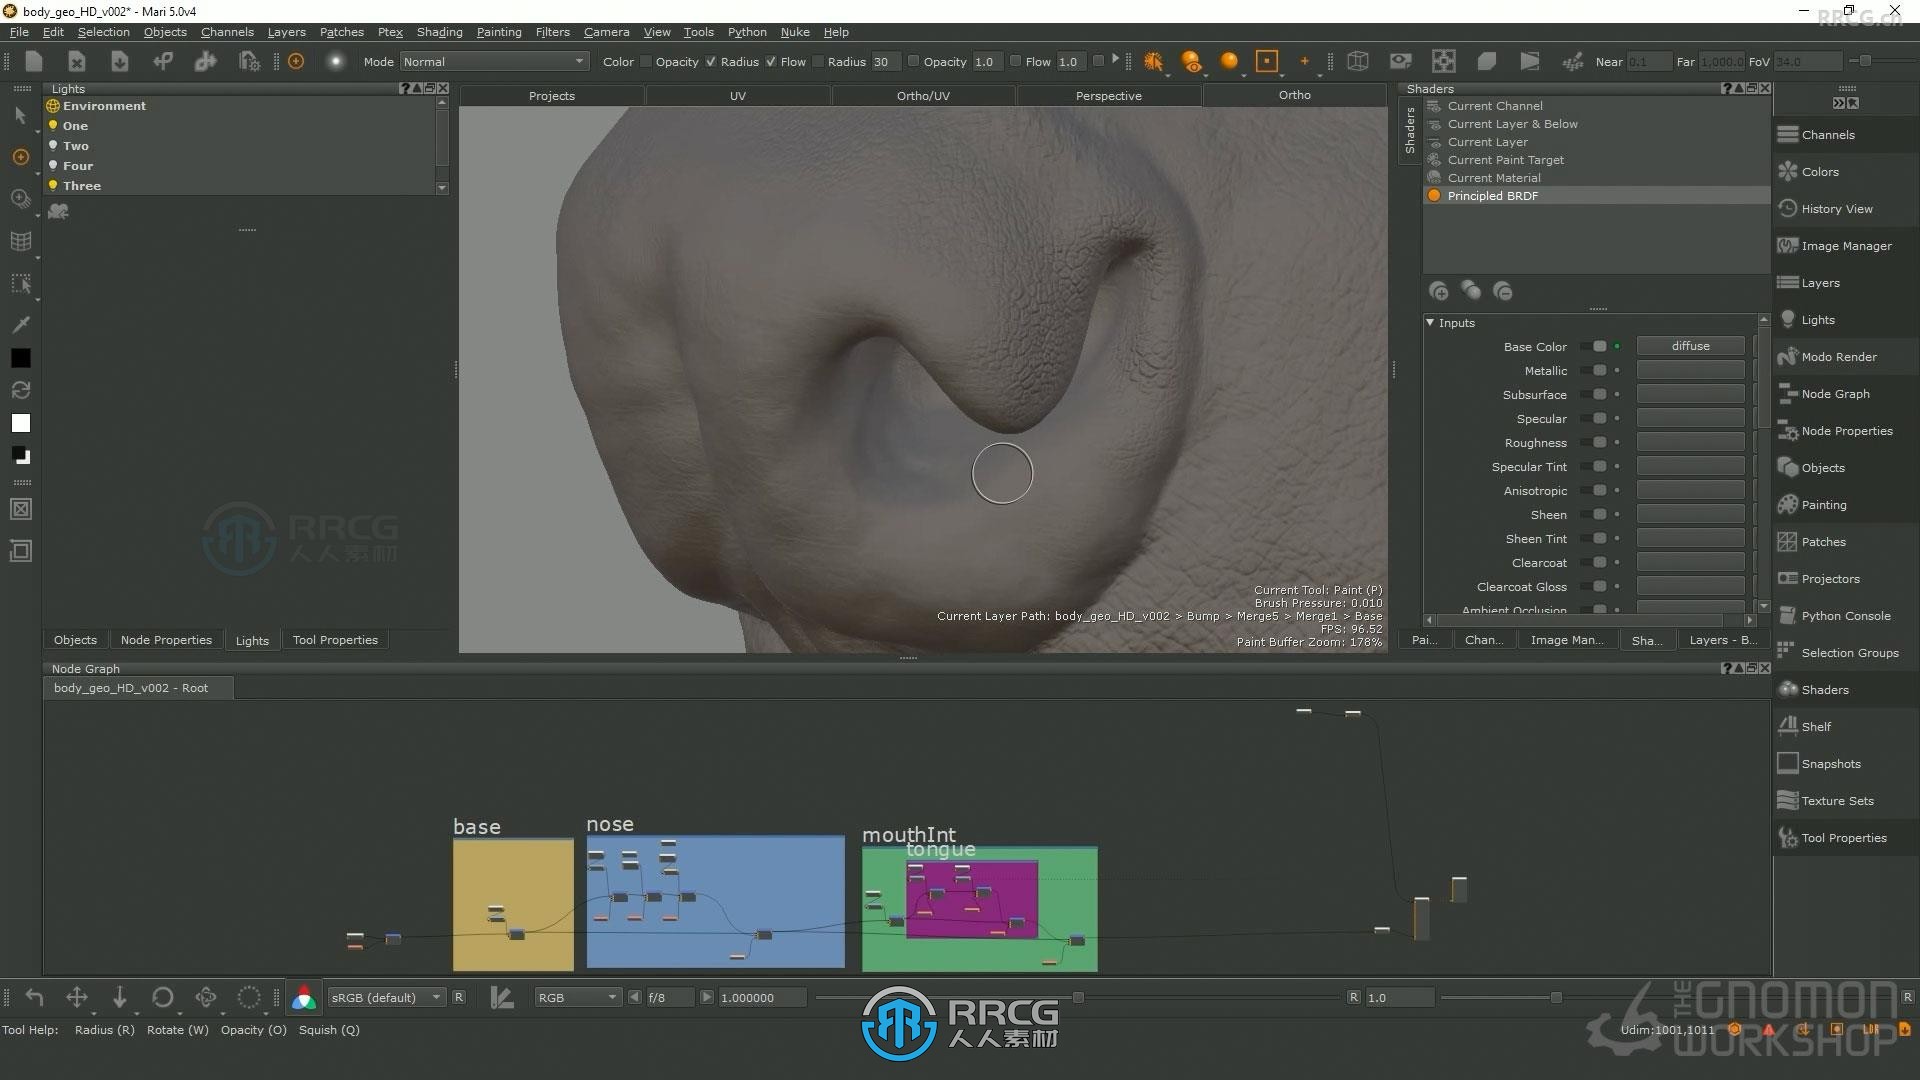
Task: Select the UV viewport tab
Action: [x=738, y=95]
